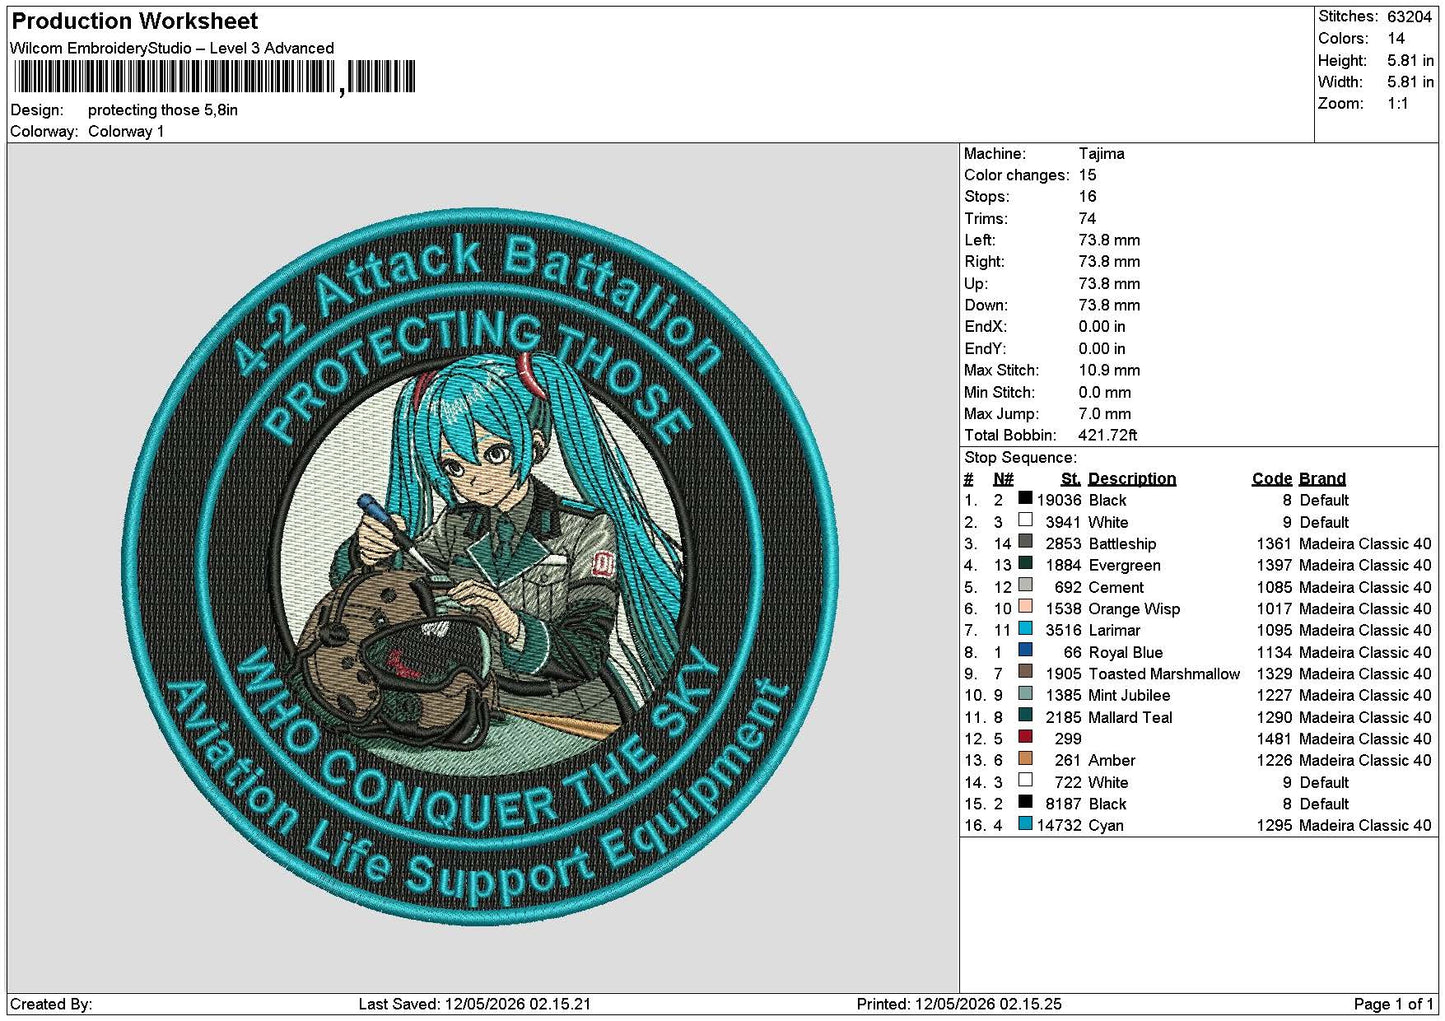Screen dimensions: 1445x1021
Task: Click the barcode under the header
Action: [x=213, y=77]
